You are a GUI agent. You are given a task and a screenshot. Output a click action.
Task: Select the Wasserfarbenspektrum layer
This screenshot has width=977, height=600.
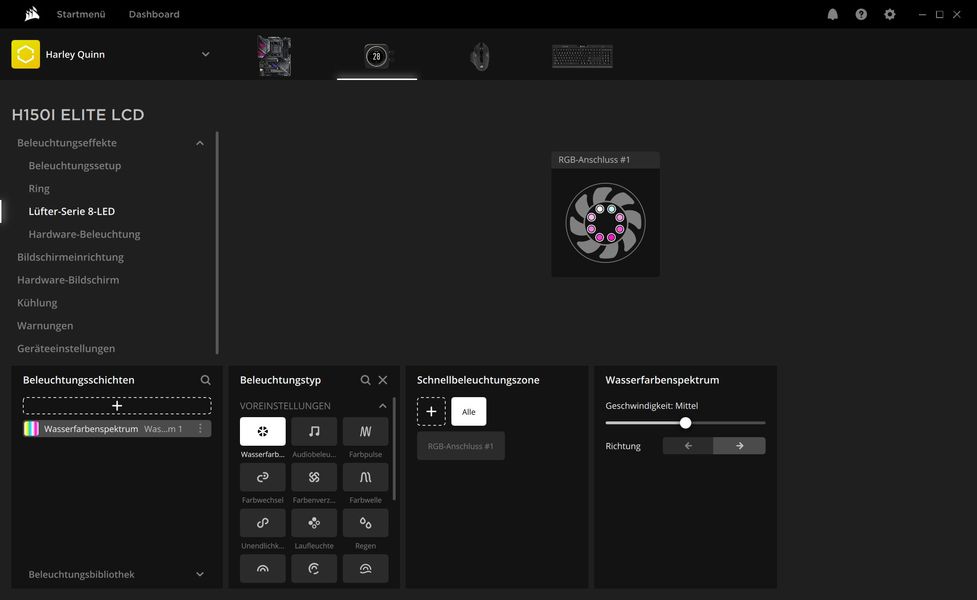tap(117, 429)
